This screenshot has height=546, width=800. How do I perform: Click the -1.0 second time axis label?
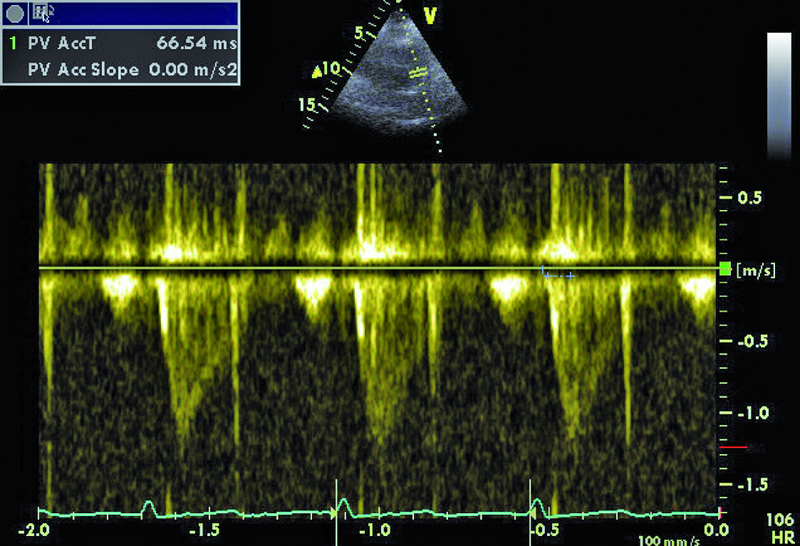click(x=373, y=528)
